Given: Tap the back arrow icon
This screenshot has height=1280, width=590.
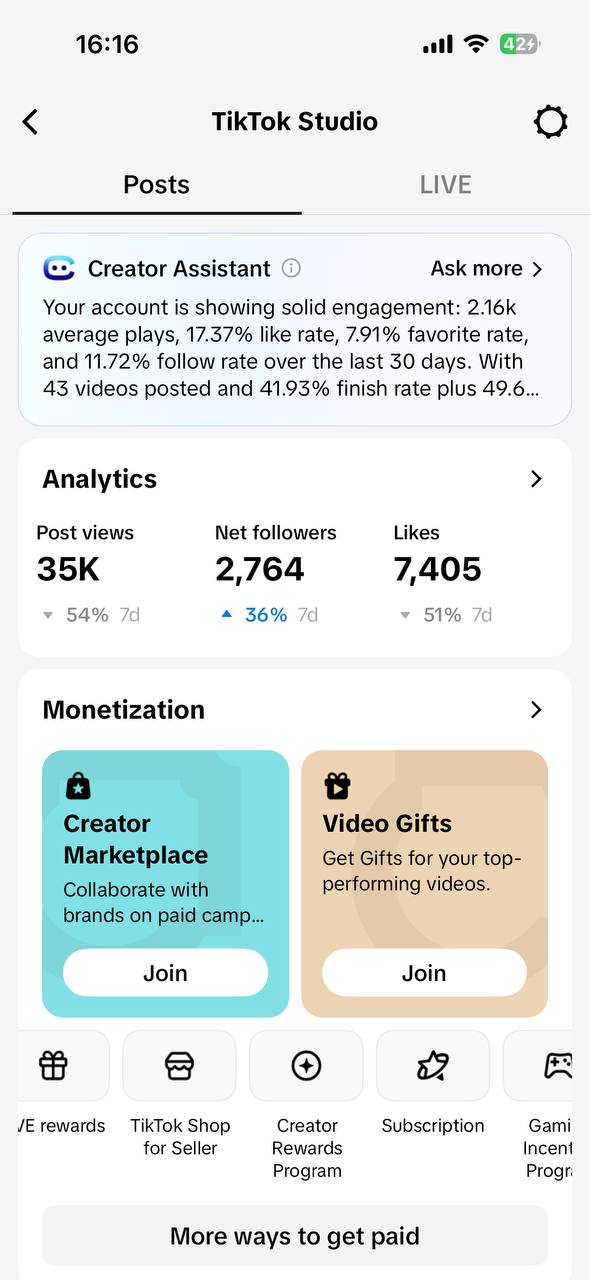Looking at the screenshot, I should tap(30, 122).
